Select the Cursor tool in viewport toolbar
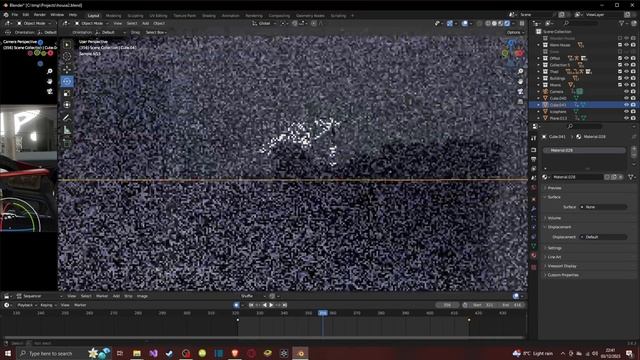Viewport: 640px width, 360px height. point(67,57)
